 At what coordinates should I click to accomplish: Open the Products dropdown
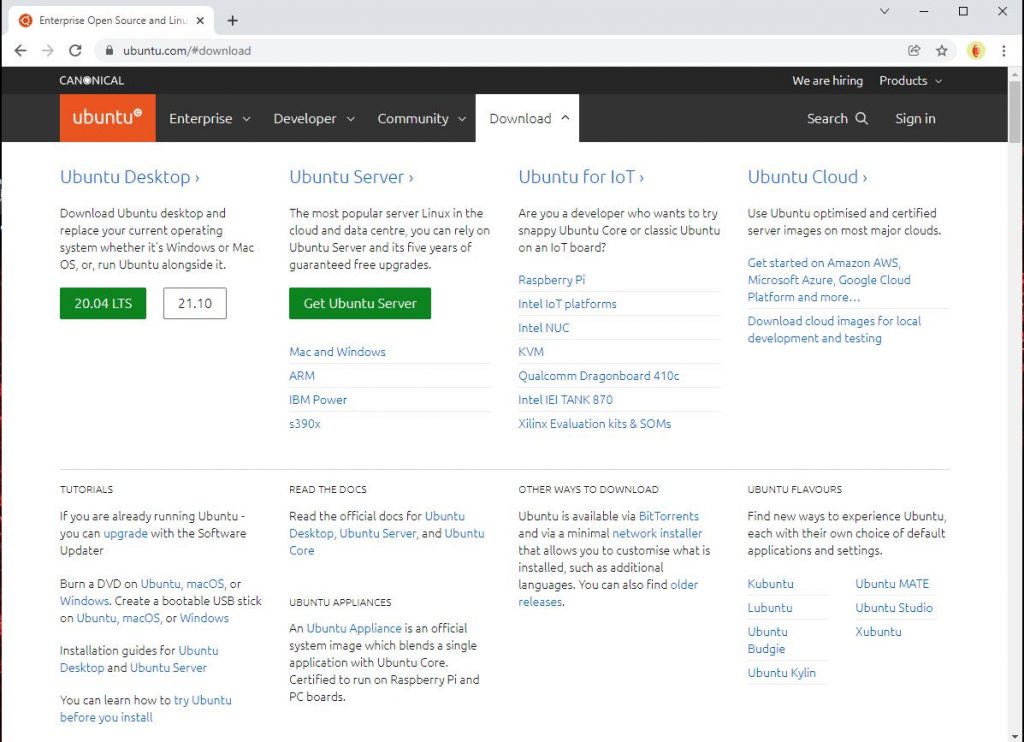click(910, 80)
